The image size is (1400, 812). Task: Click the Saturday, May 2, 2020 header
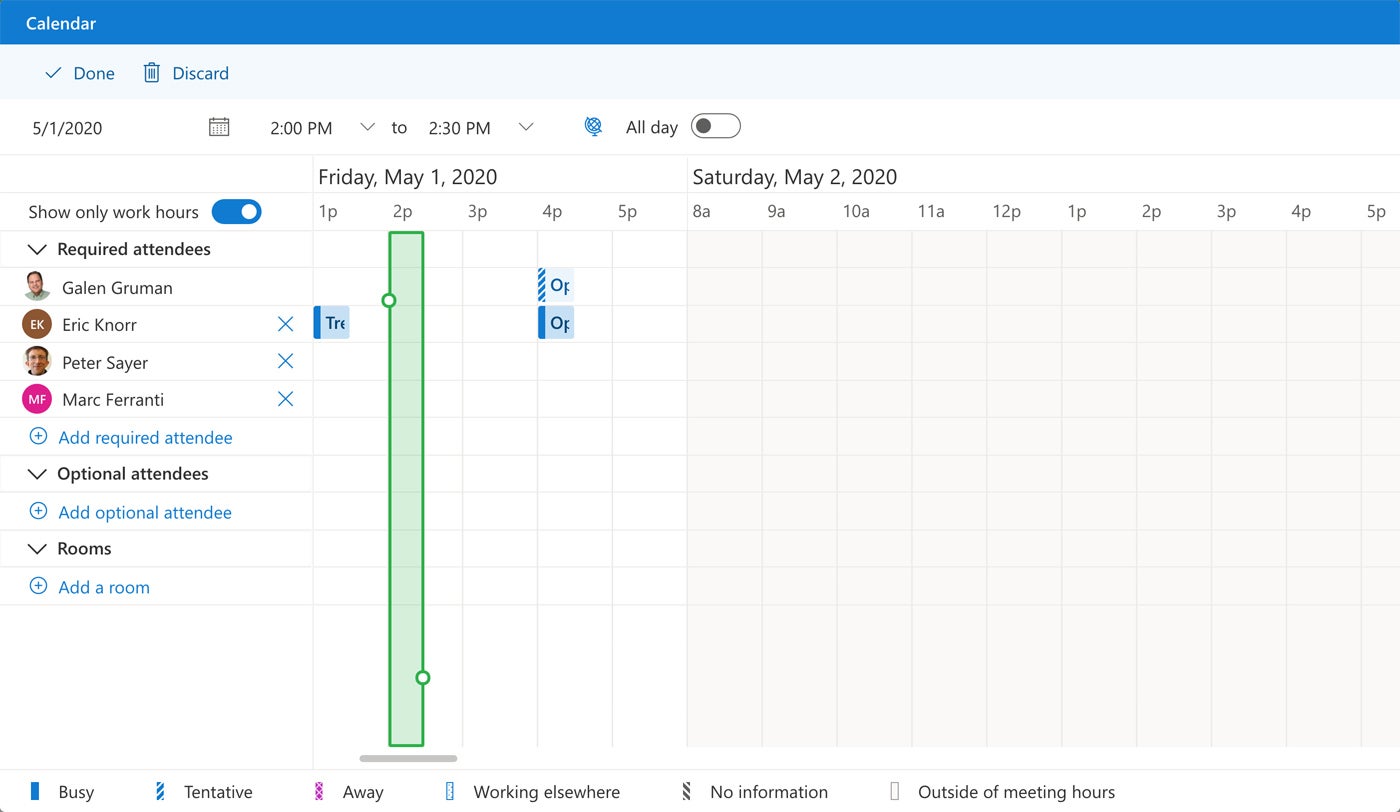(x=795, y=177)
